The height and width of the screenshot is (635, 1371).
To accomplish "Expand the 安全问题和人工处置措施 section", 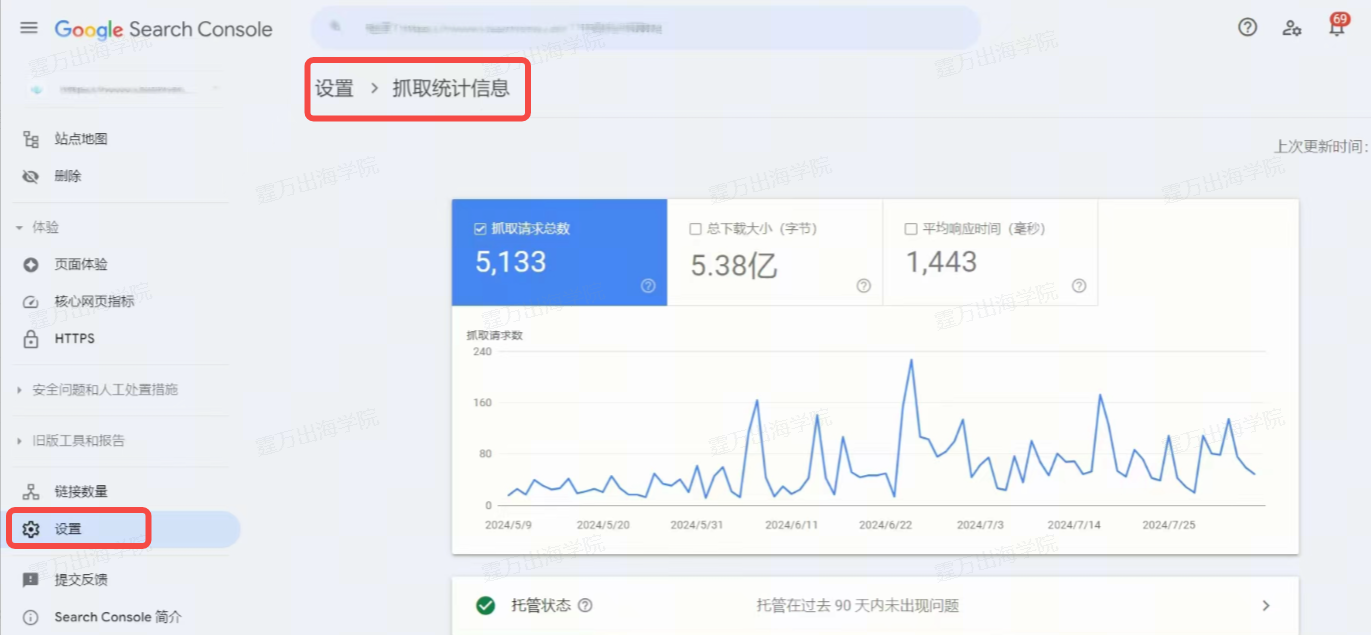I will coord(19,390).
